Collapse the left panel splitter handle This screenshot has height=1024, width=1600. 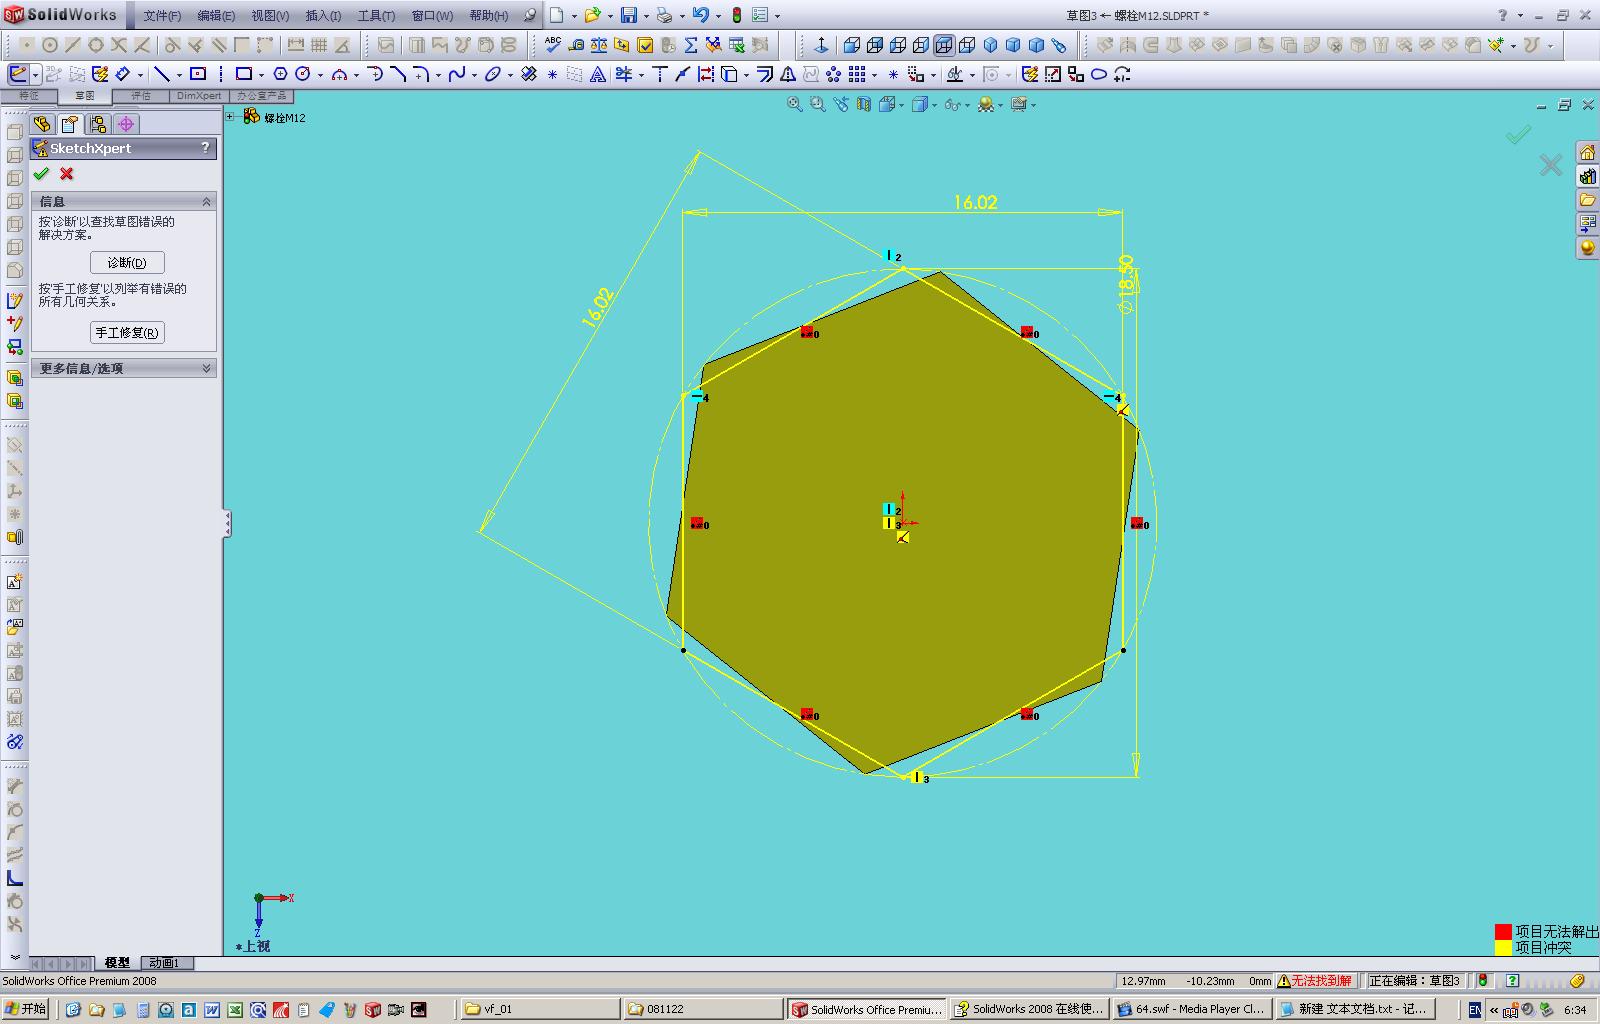(227, 523)
